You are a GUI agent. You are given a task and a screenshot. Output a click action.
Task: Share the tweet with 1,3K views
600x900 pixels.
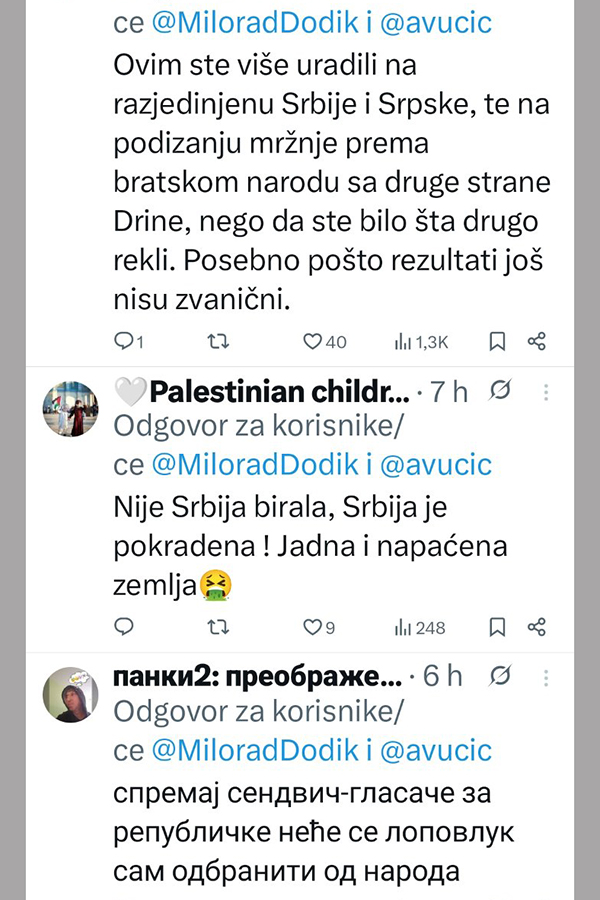536,342
